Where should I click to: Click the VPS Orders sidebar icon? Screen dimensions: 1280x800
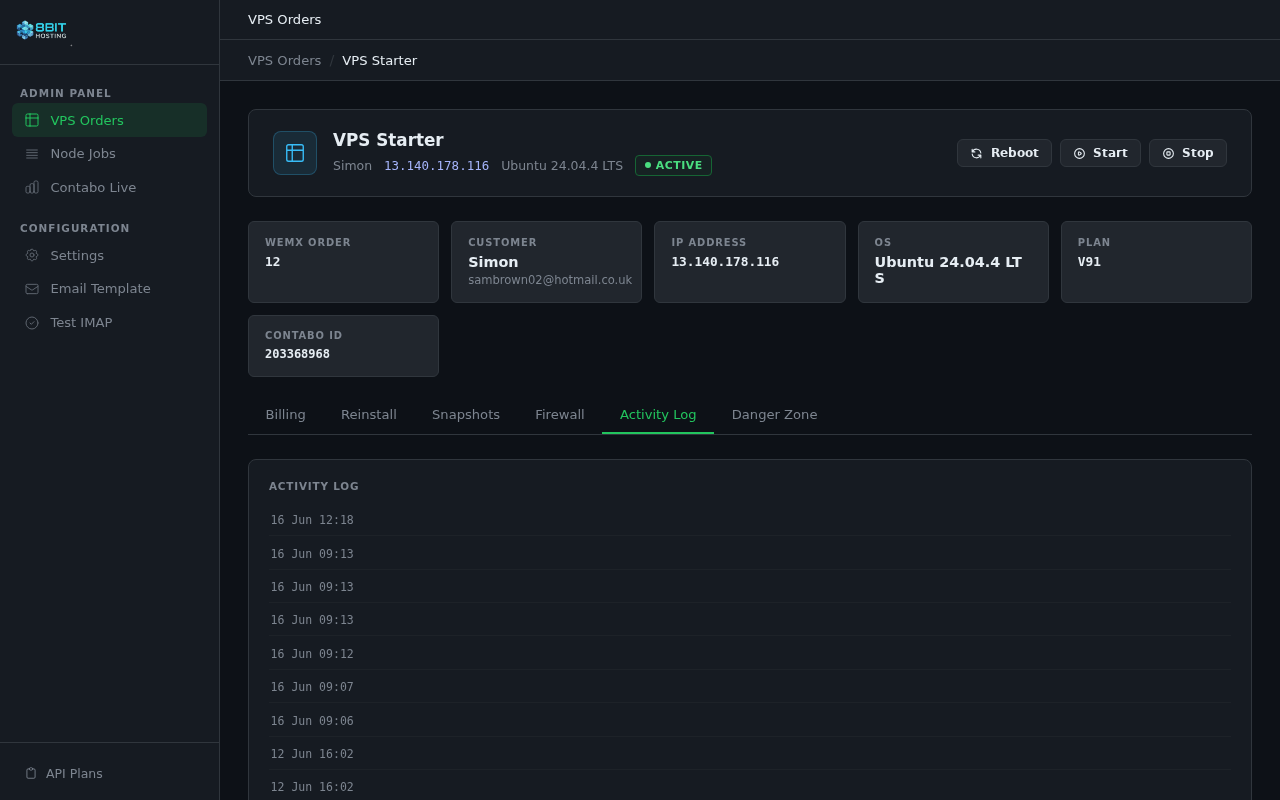tap(32, 120)
